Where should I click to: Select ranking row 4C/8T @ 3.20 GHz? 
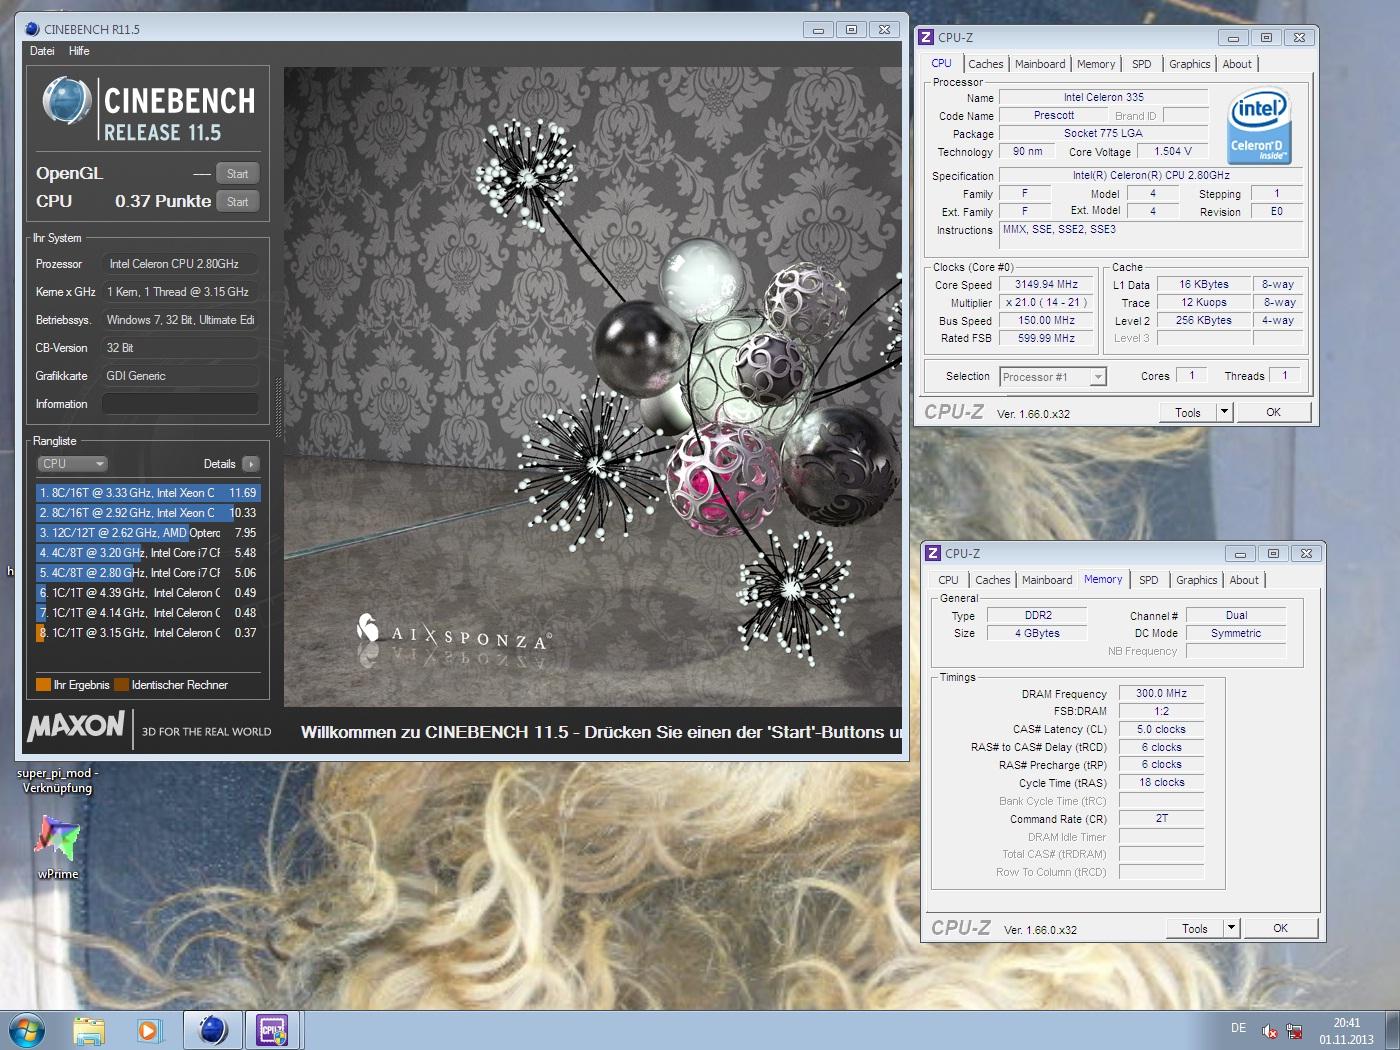tap(148, 553)
